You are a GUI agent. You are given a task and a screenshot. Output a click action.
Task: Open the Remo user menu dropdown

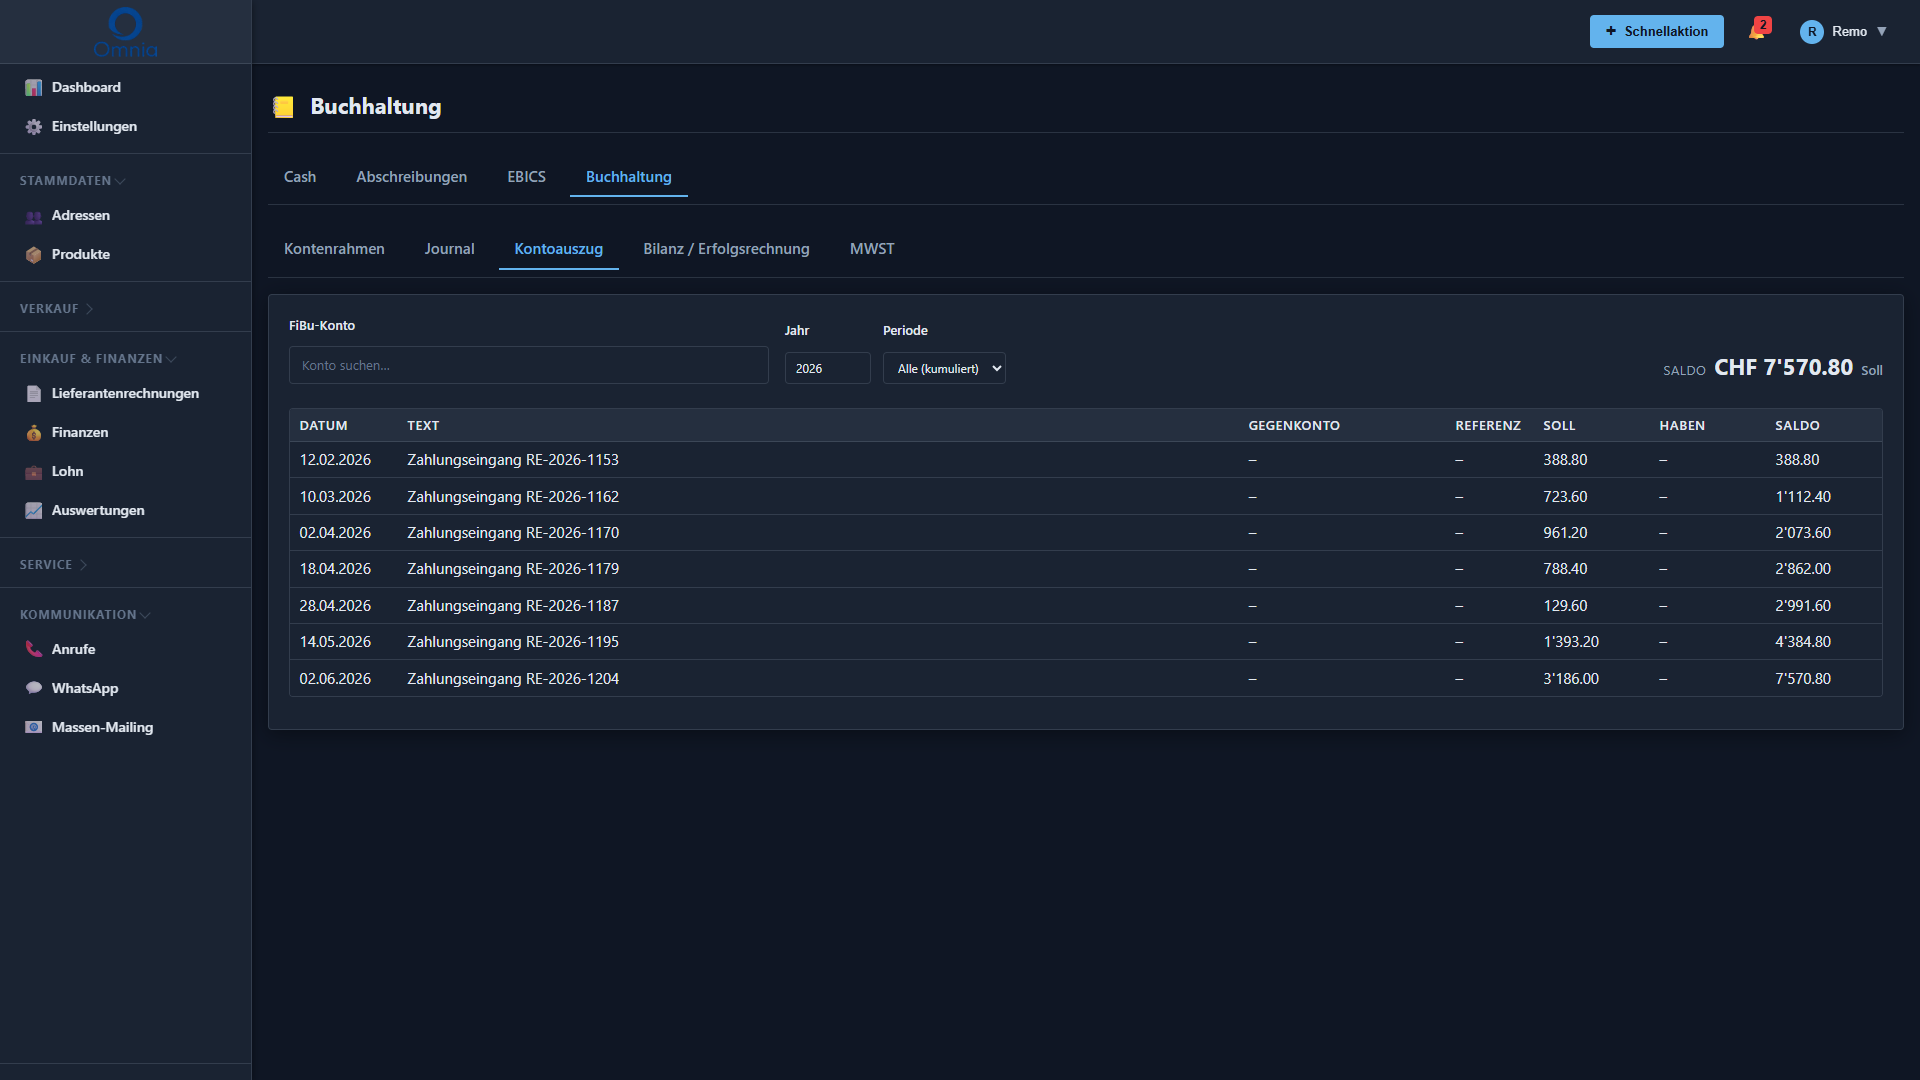[1844, 31]
